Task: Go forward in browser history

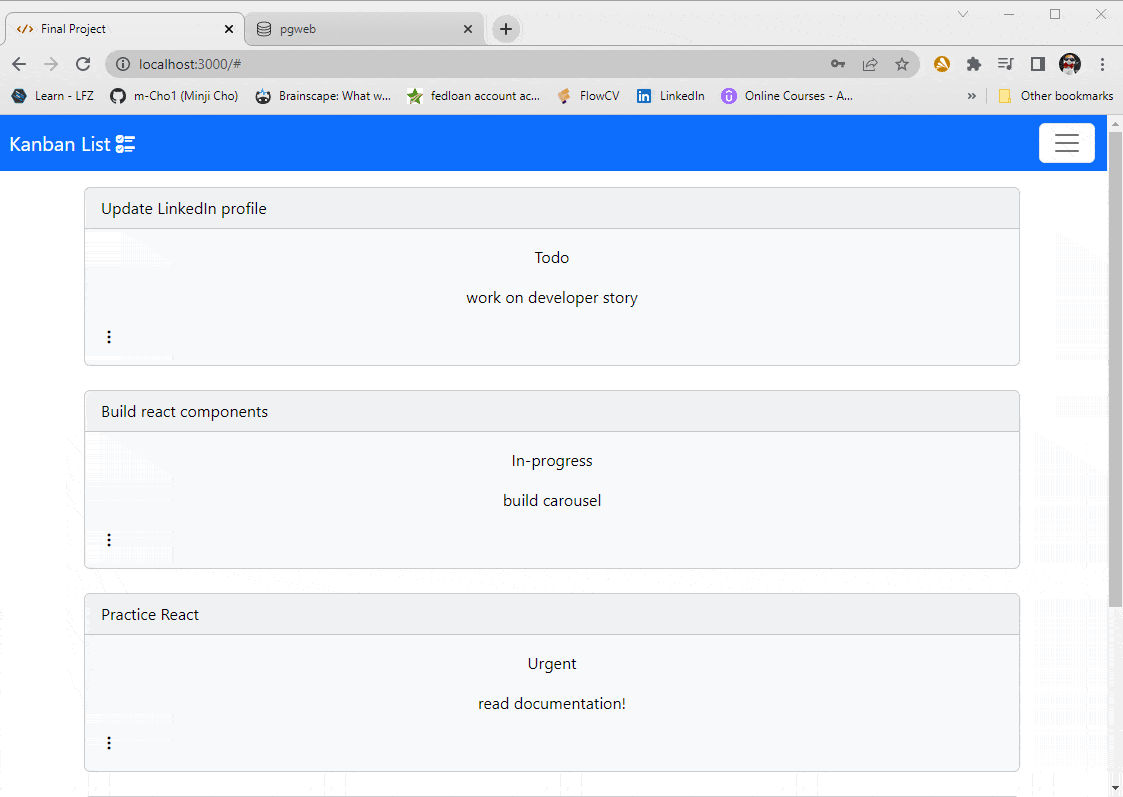Action: point(51,64)
